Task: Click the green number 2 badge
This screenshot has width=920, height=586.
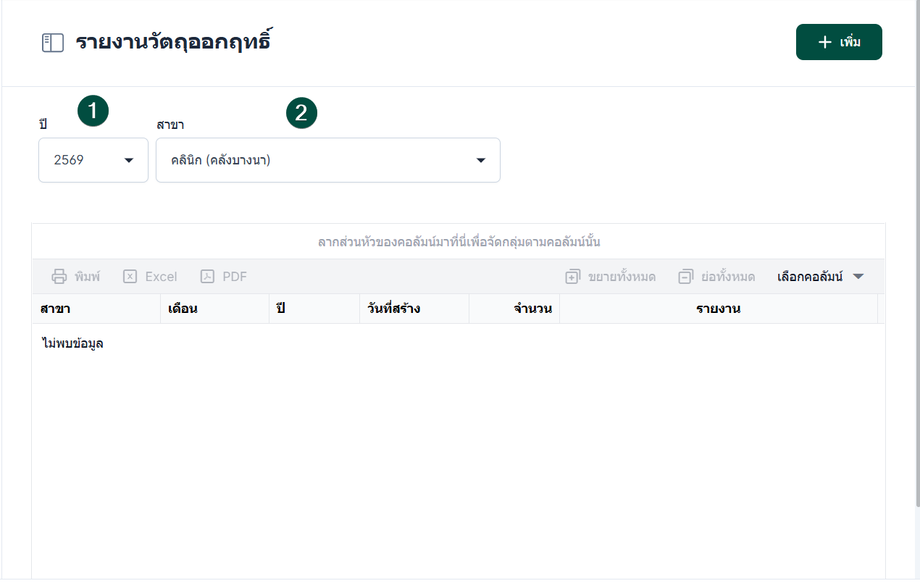Action: (x=301, y=113)
